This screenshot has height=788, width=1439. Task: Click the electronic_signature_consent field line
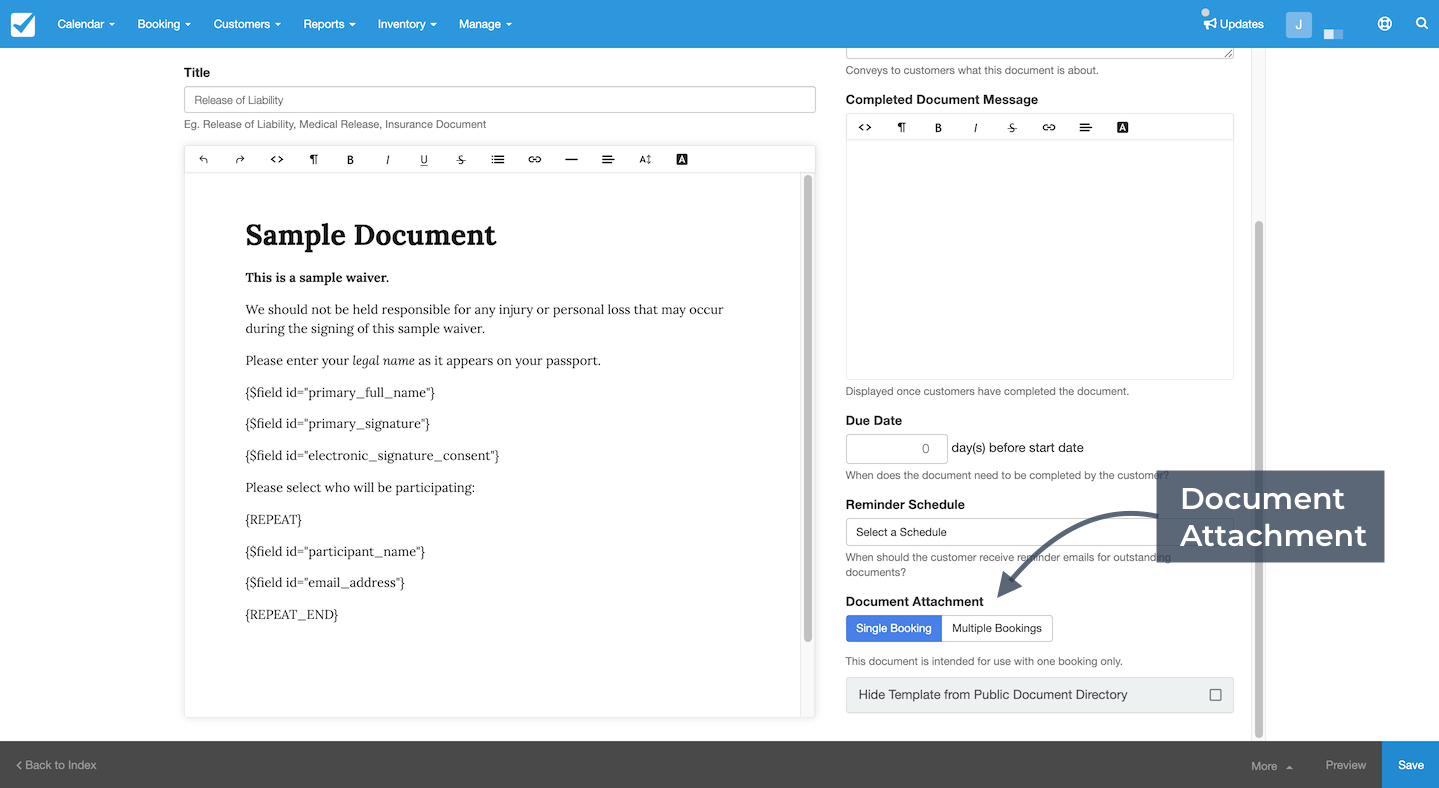372,456
